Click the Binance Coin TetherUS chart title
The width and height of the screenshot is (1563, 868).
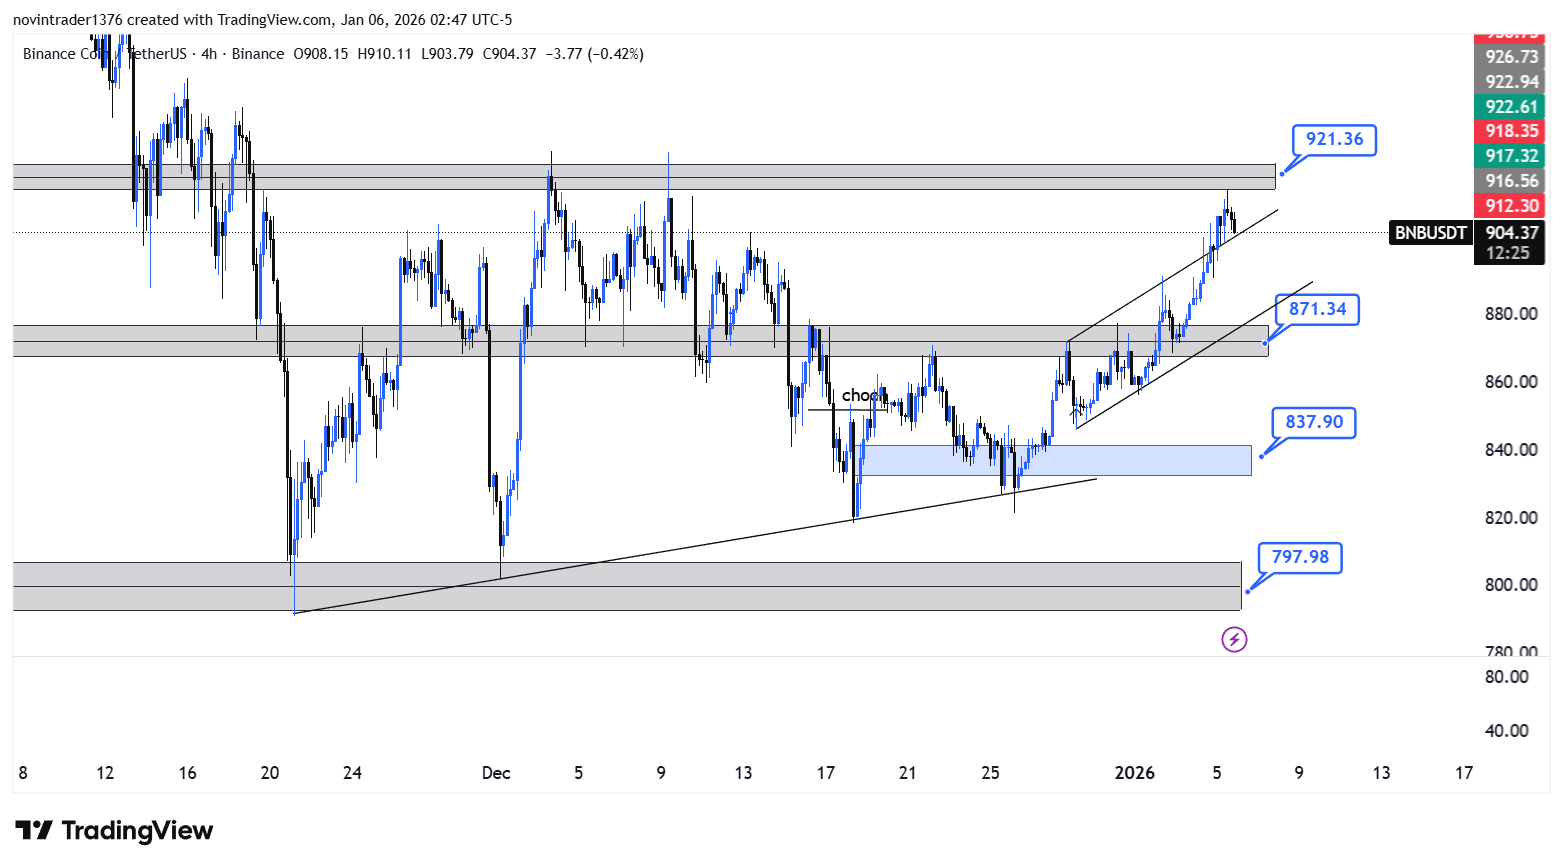coord(104,54)
